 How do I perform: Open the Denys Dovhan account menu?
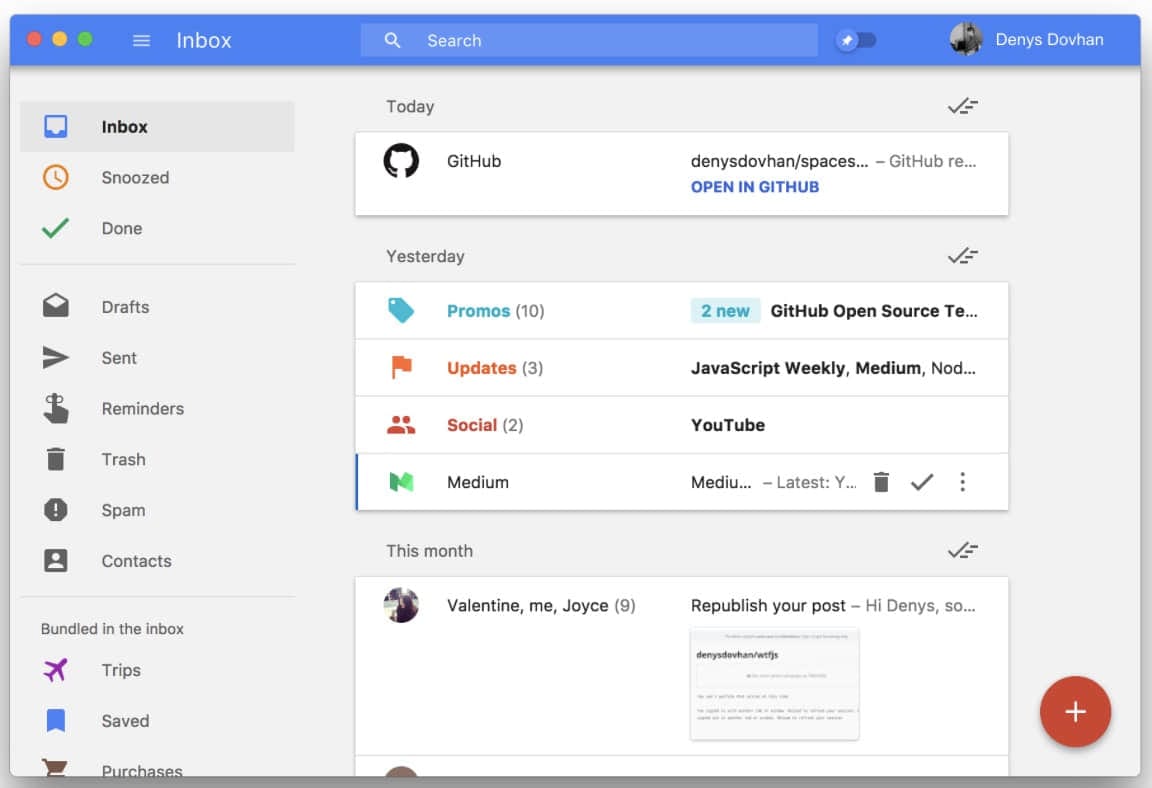point(1027,40)
